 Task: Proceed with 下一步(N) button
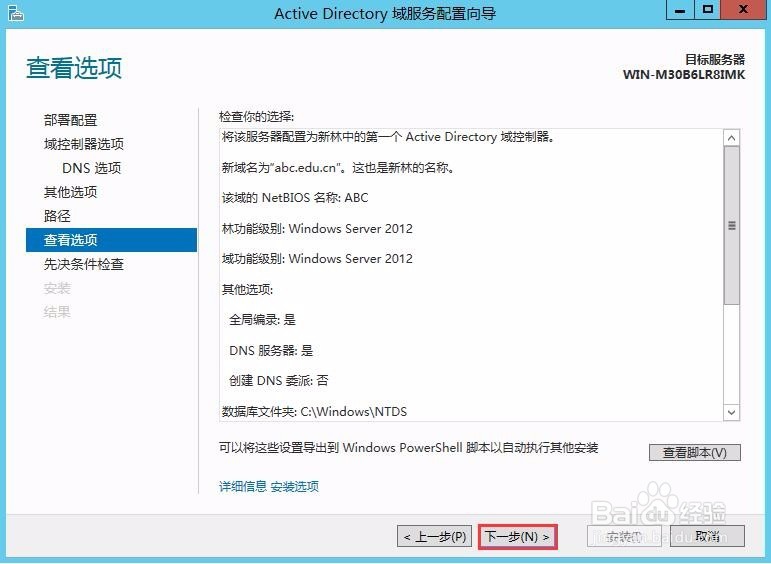pos(517,536)
